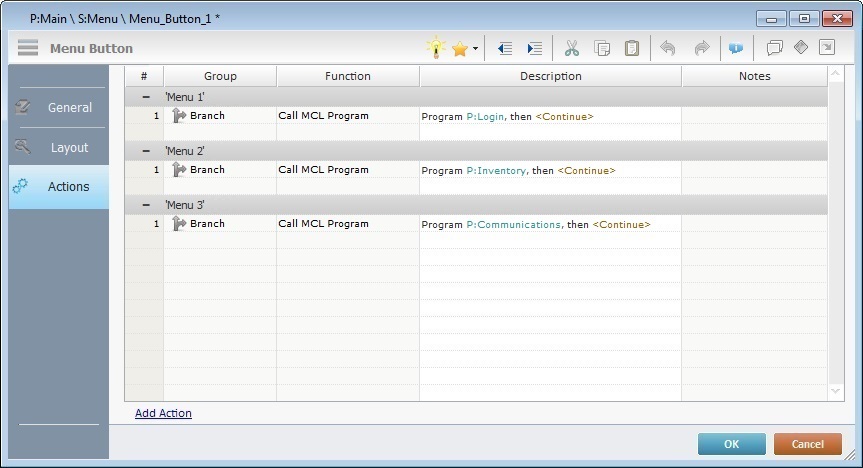Click the decrease indent icon
This screenshot has height=468, width=863.
[504, 48]
